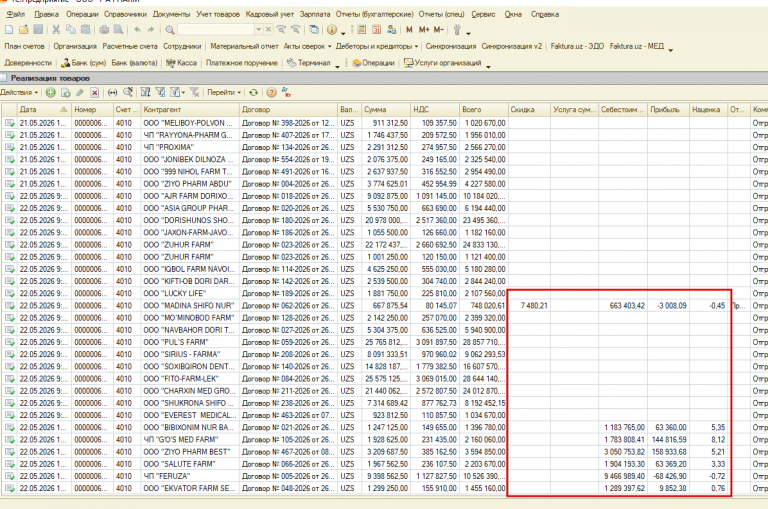Image resolution: width=768 pixels, height=509 pixels.
Task: Click the Сотрудники toolbar button
Action: click(x=182, y=47)
